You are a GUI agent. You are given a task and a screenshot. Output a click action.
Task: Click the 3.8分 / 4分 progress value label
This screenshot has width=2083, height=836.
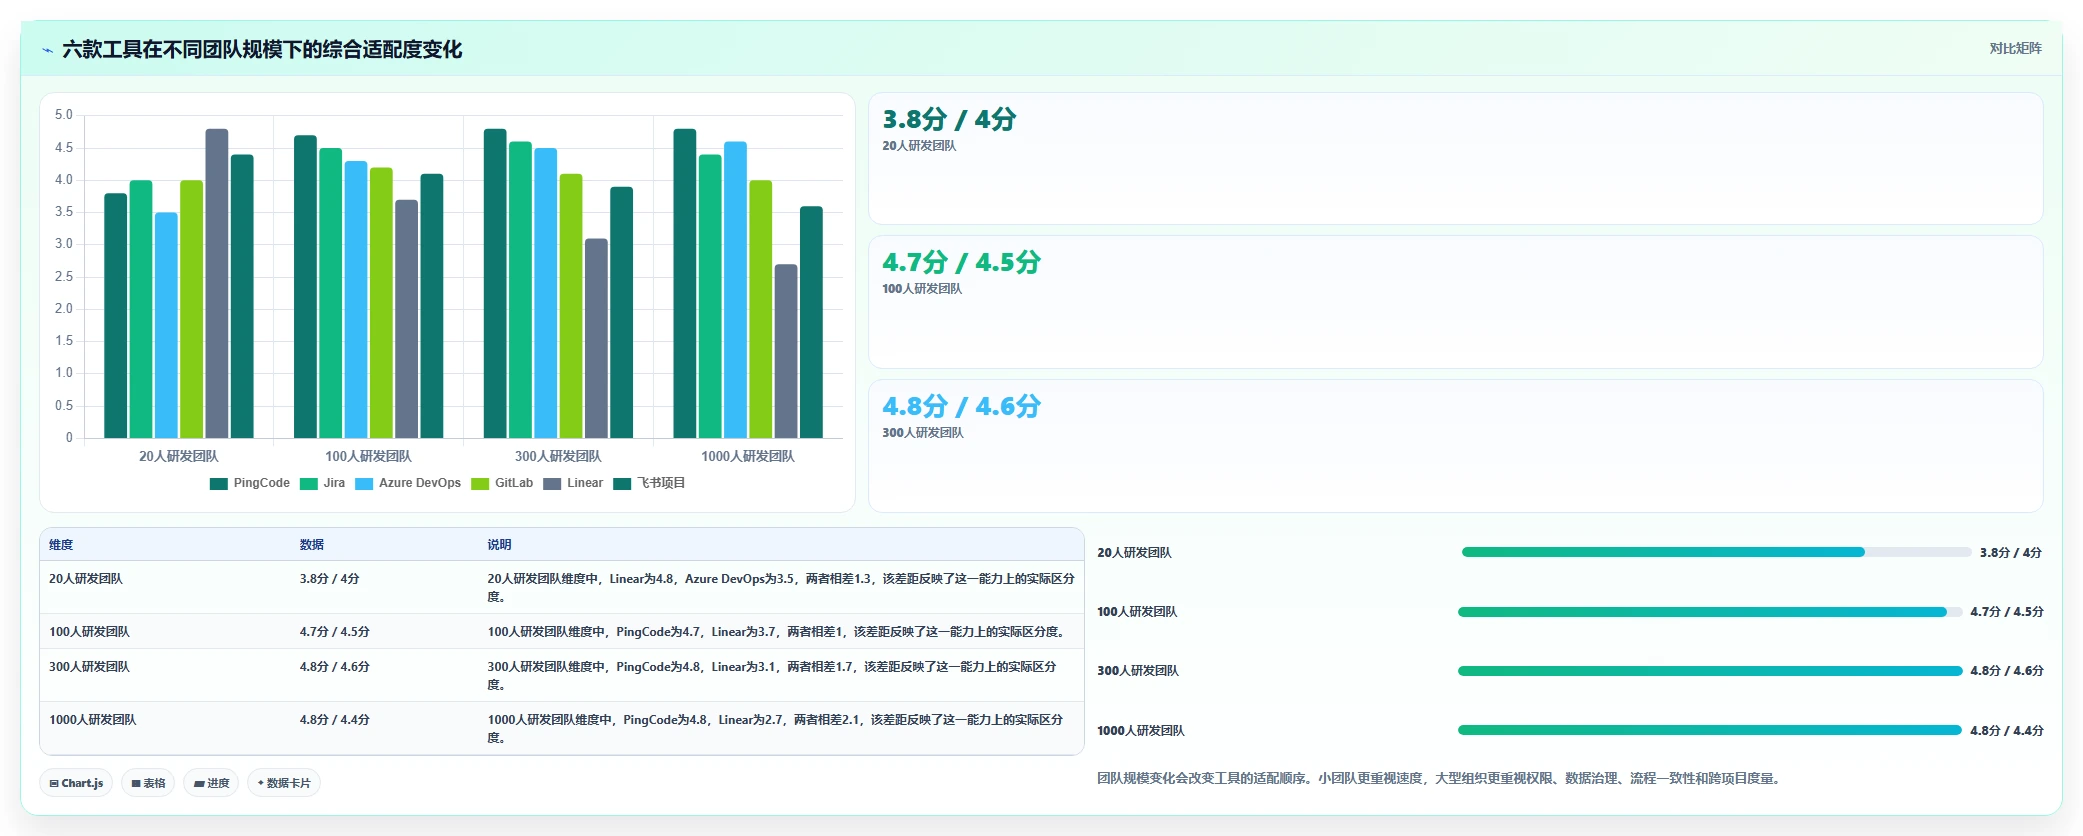2011,553
